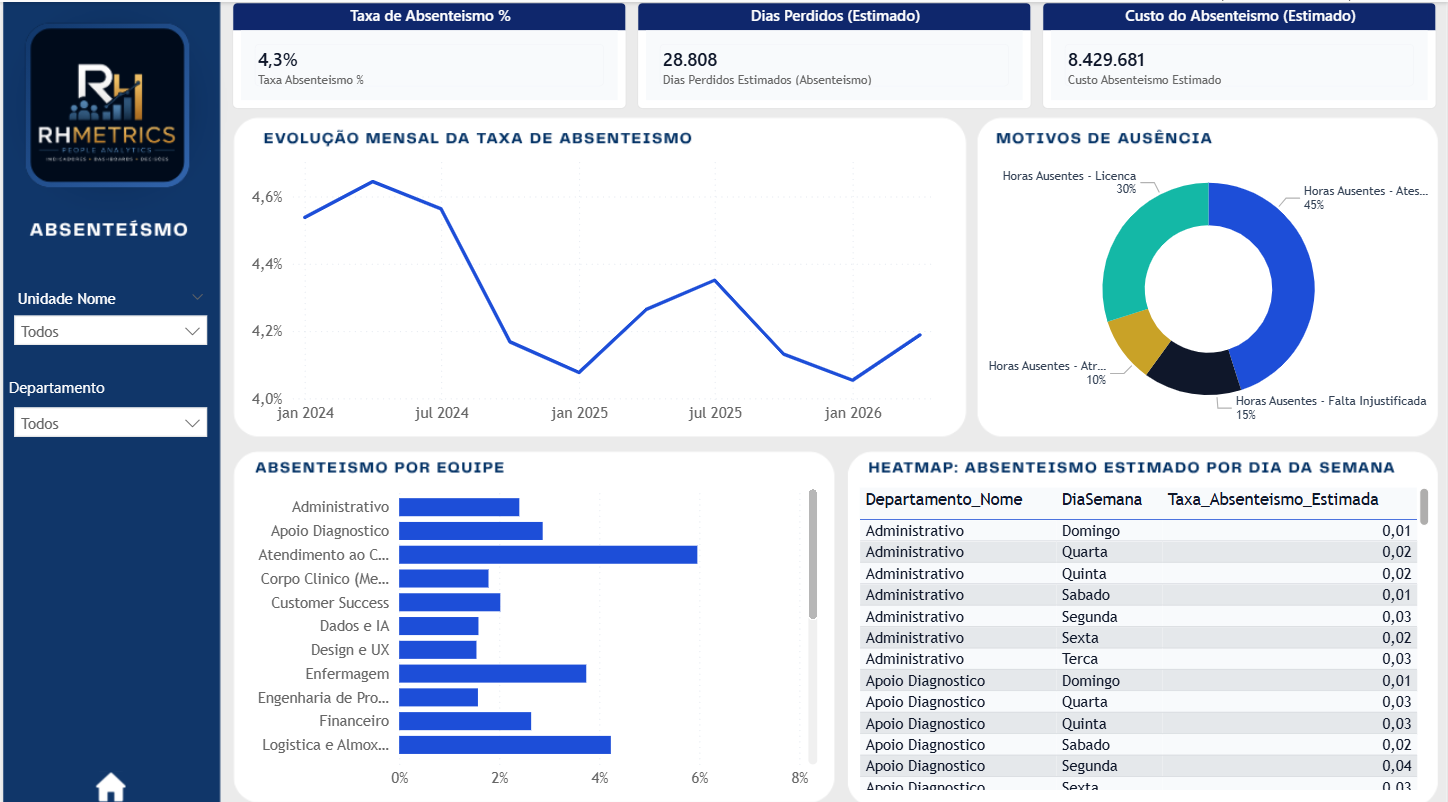
Task: Click the Administrativo Segunda row
Action: (1138, 617)
